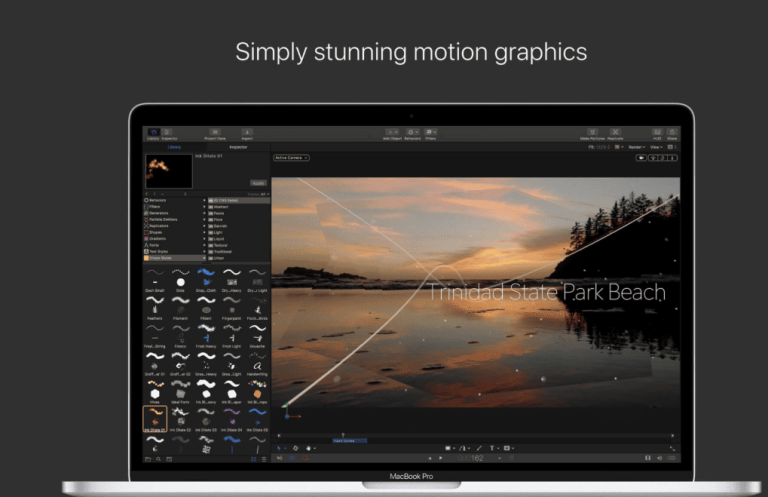Switch to the Inspector tab
The height and width of the screenshot is (497, 768).
[238, 147]
